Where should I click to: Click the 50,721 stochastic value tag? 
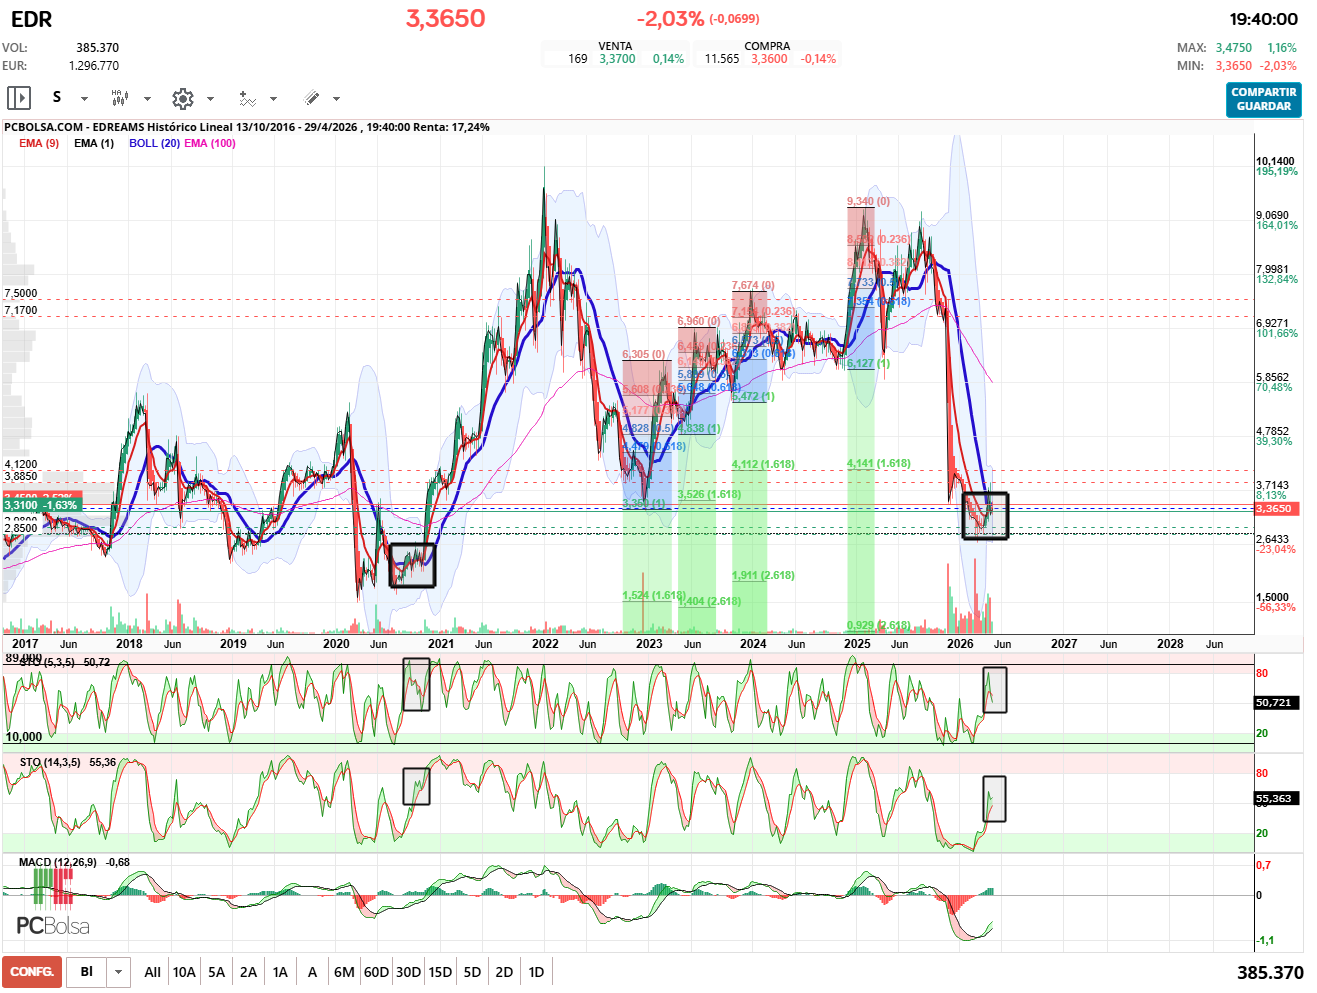(x=1274, y=703)
